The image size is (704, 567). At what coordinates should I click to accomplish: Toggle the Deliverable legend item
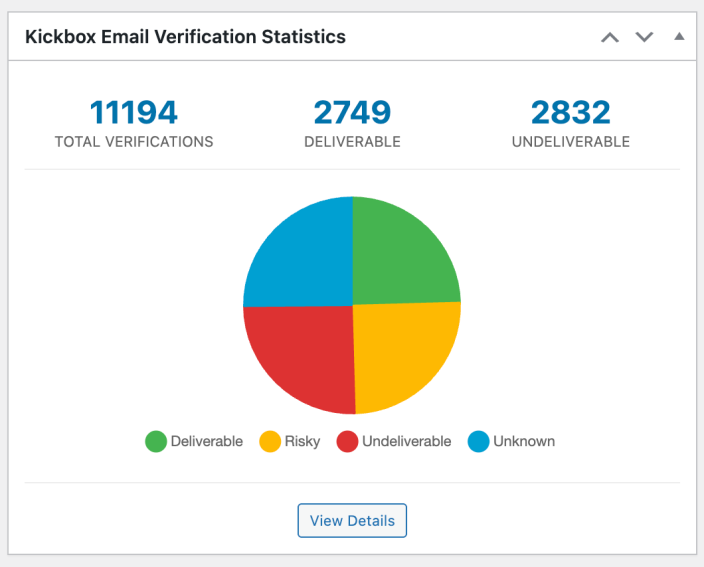(194, 441)
